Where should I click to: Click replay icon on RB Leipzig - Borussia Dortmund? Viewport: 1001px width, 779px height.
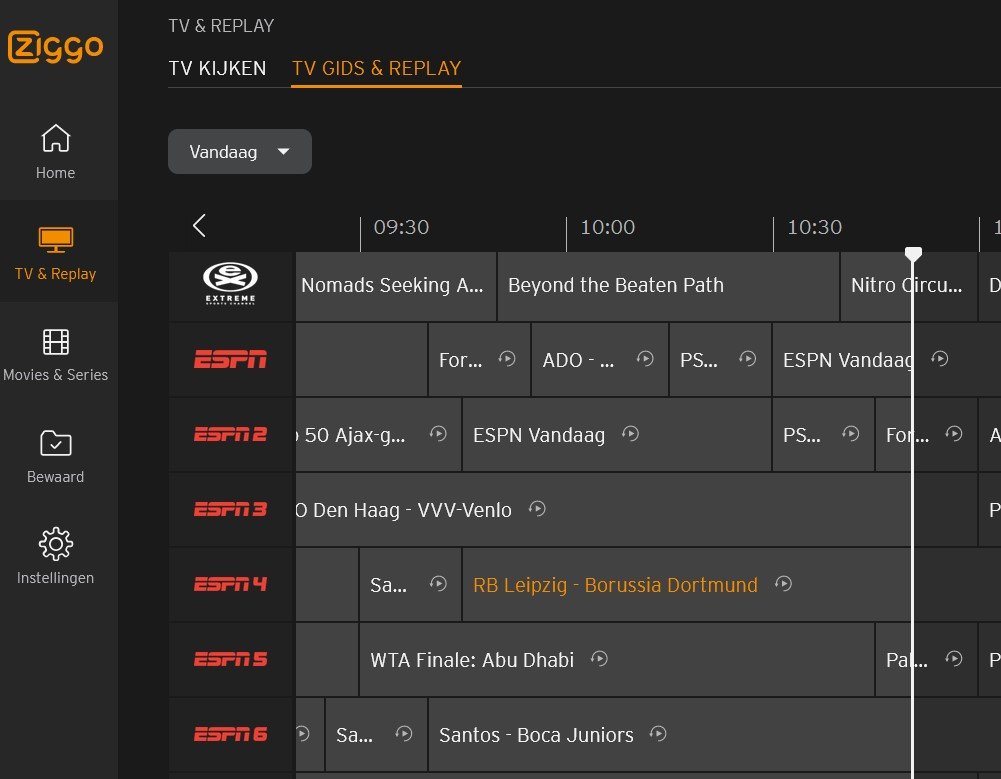click(783, 584)
